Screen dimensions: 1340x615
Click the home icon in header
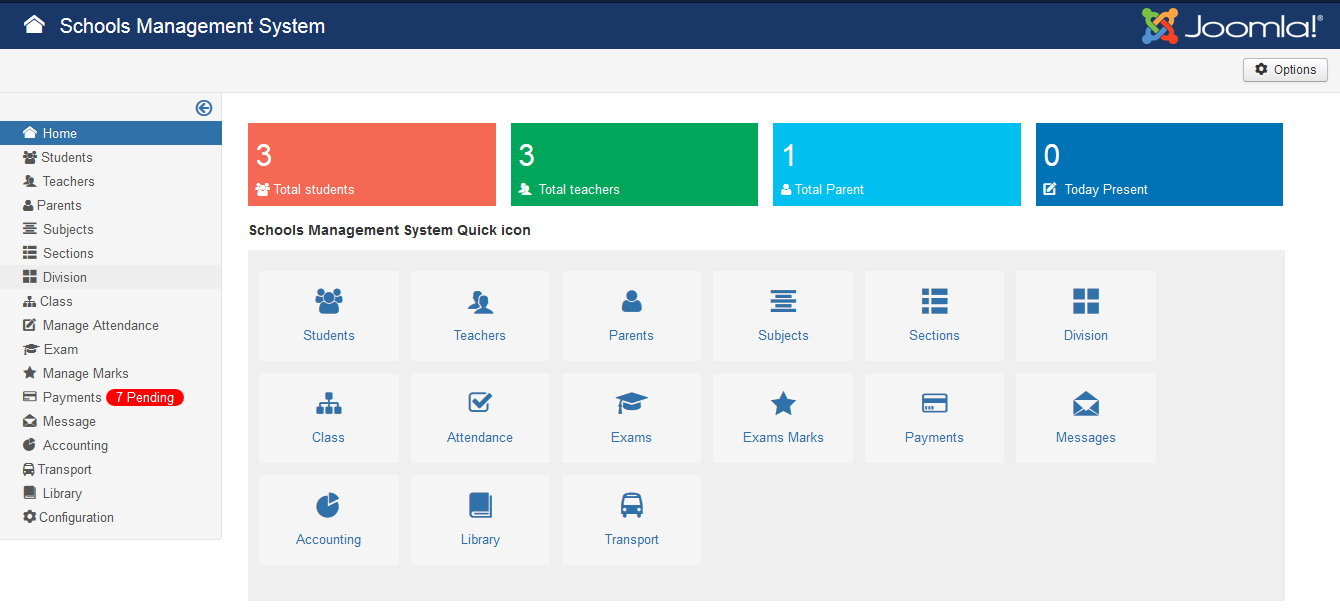[x=35, y=25]
